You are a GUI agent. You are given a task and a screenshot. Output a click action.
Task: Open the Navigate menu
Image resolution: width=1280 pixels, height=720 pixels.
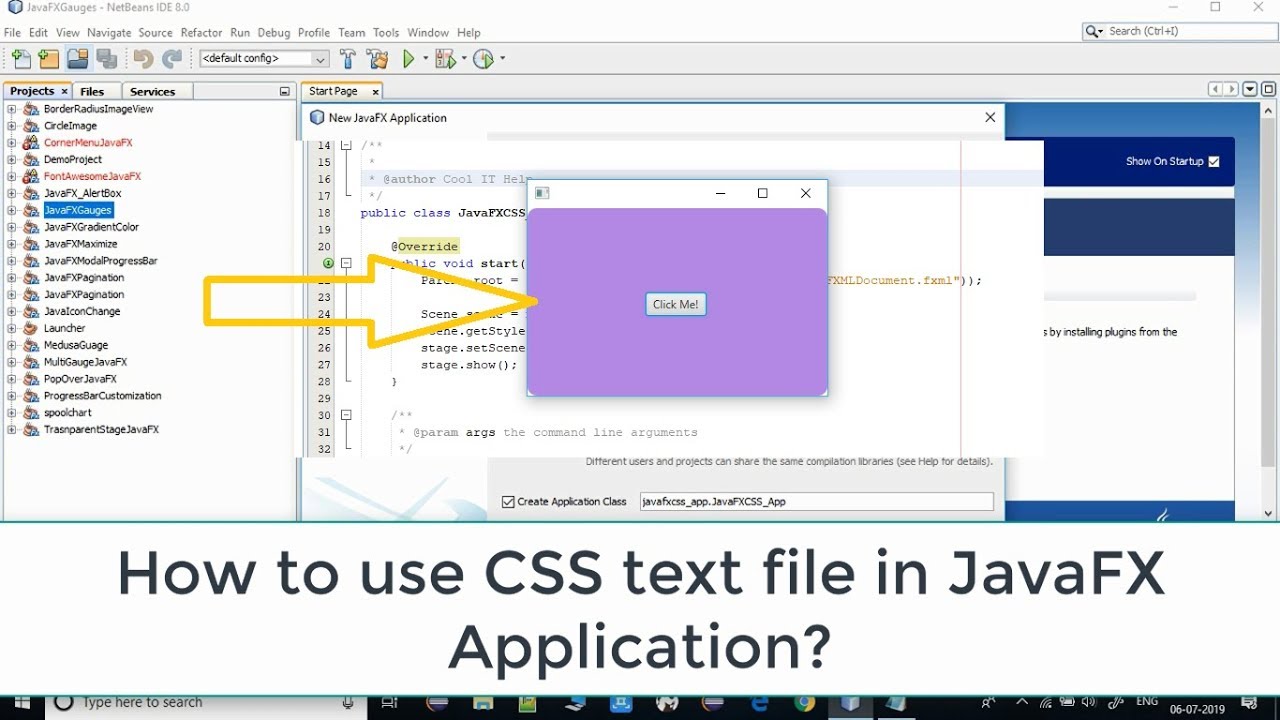point(109,33)
